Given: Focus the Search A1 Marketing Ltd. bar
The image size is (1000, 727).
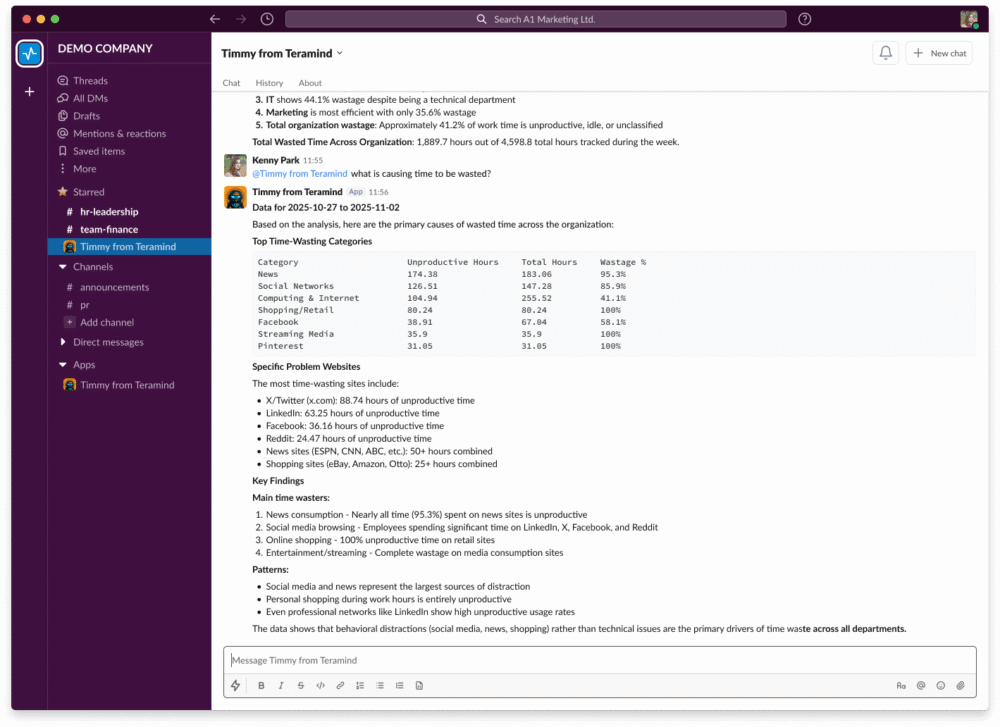Looking at the screenshot, I should click(x=536, y=19).
